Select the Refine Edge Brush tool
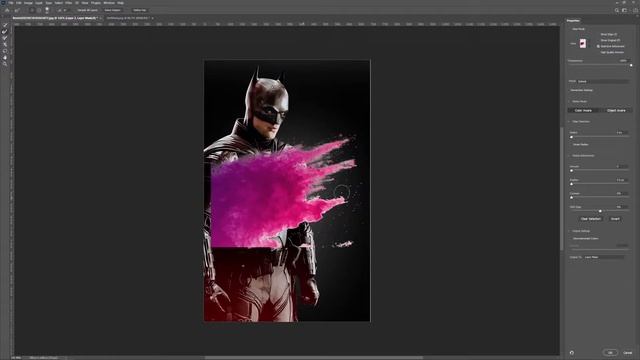640x360 pixels. 5,31
